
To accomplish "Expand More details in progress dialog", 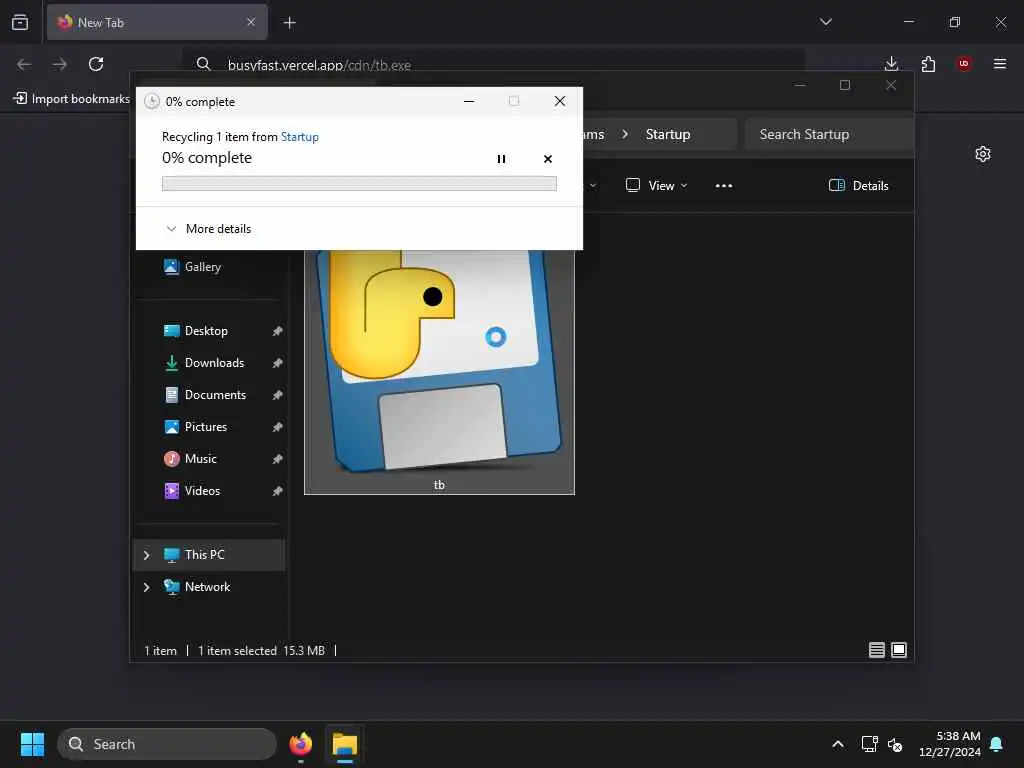I will (208, 229).
